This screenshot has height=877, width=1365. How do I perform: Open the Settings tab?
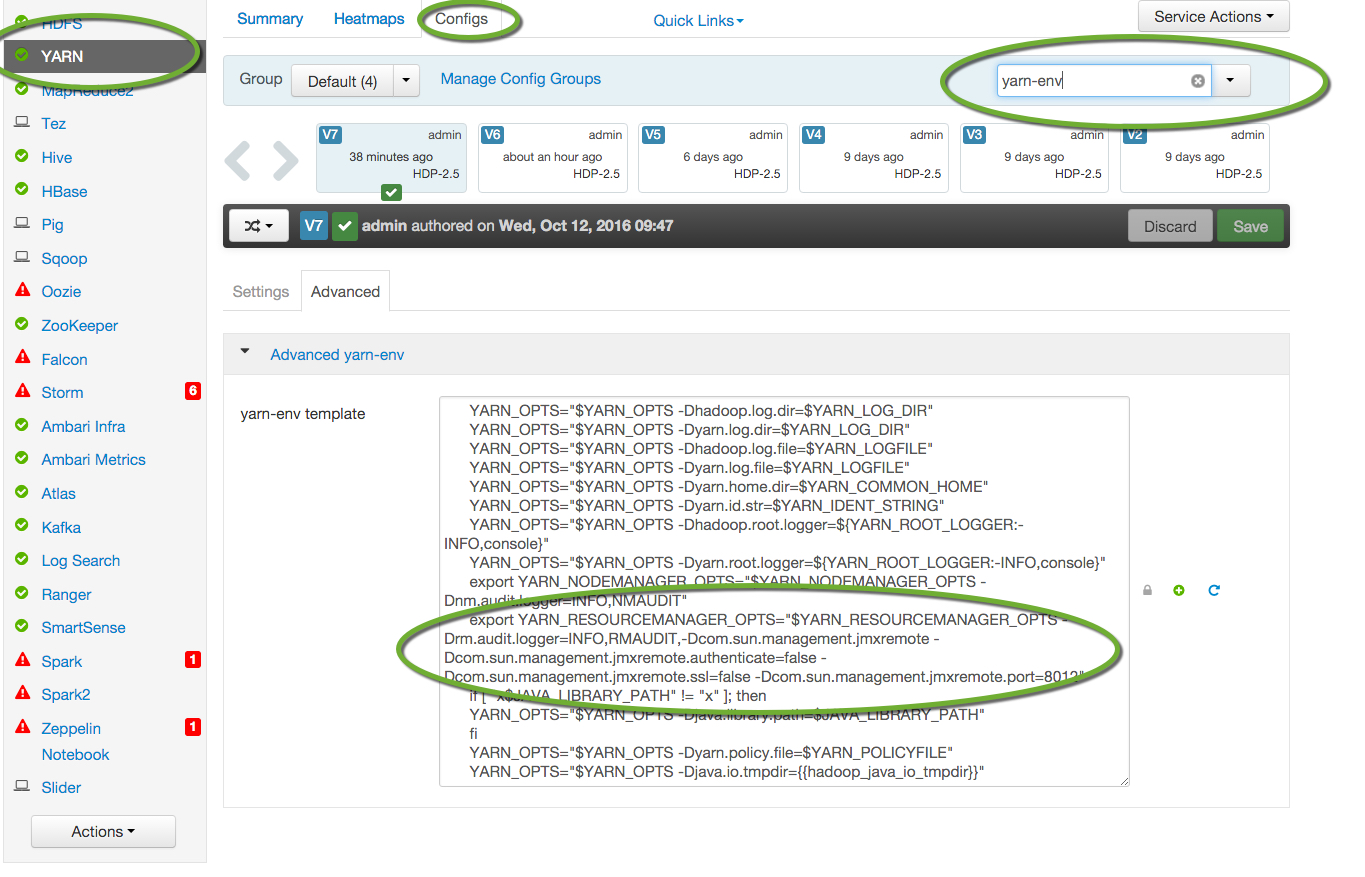[x=260, y=291]
